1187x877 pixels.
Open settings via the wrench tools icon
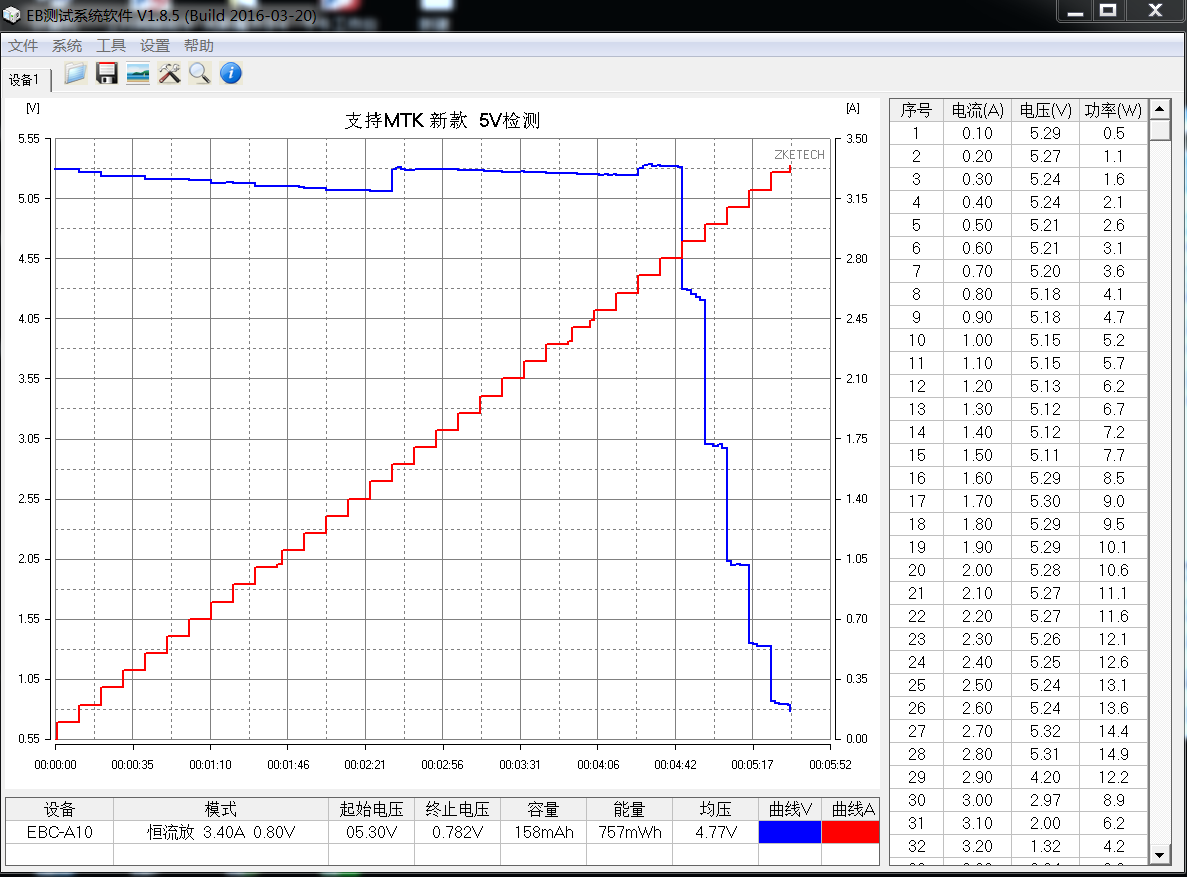168,73
